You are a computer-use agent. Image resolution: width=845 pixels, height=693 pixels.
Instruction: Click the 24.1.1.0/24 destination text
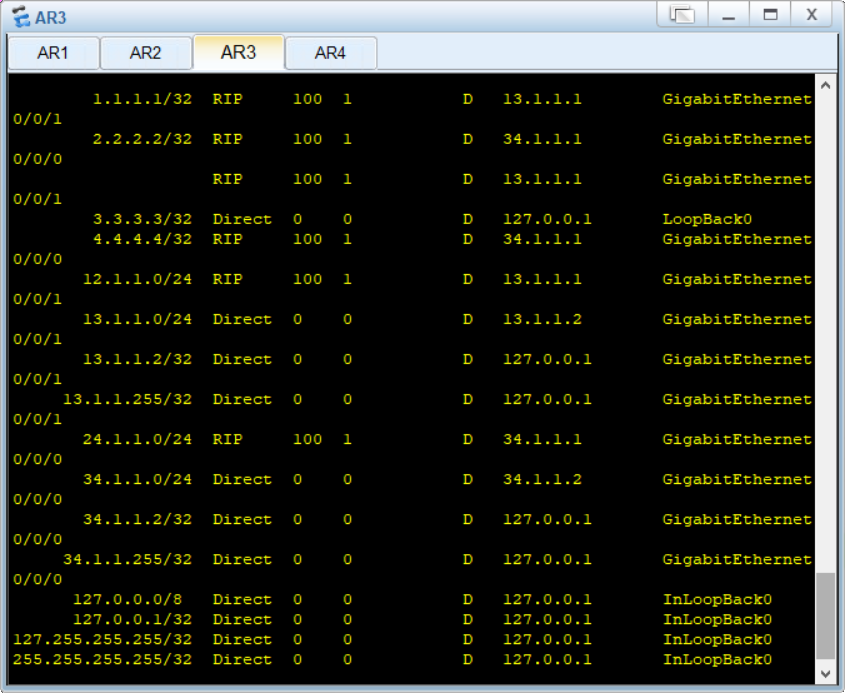click(137, 439)
